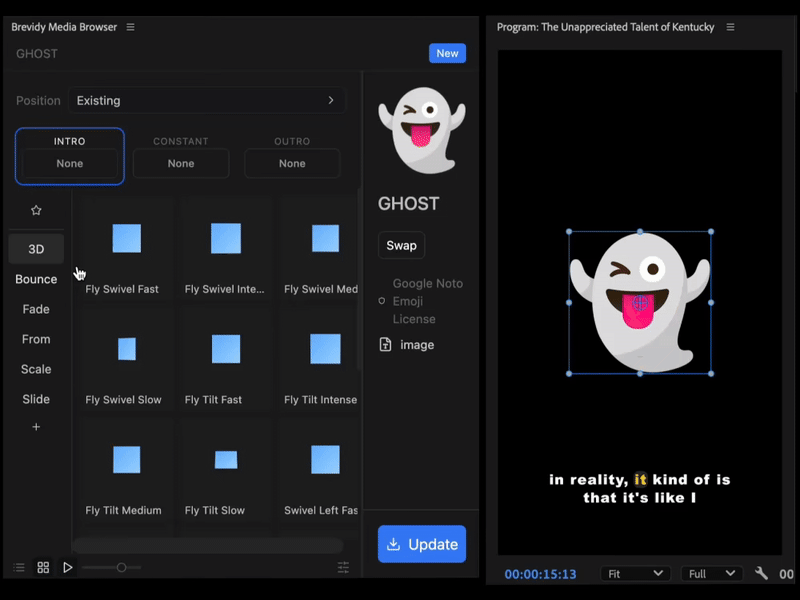This screenshot has width=800, height=600.
Task: Select the Fly Tilt Slow preset
Action: click(226, 470)
